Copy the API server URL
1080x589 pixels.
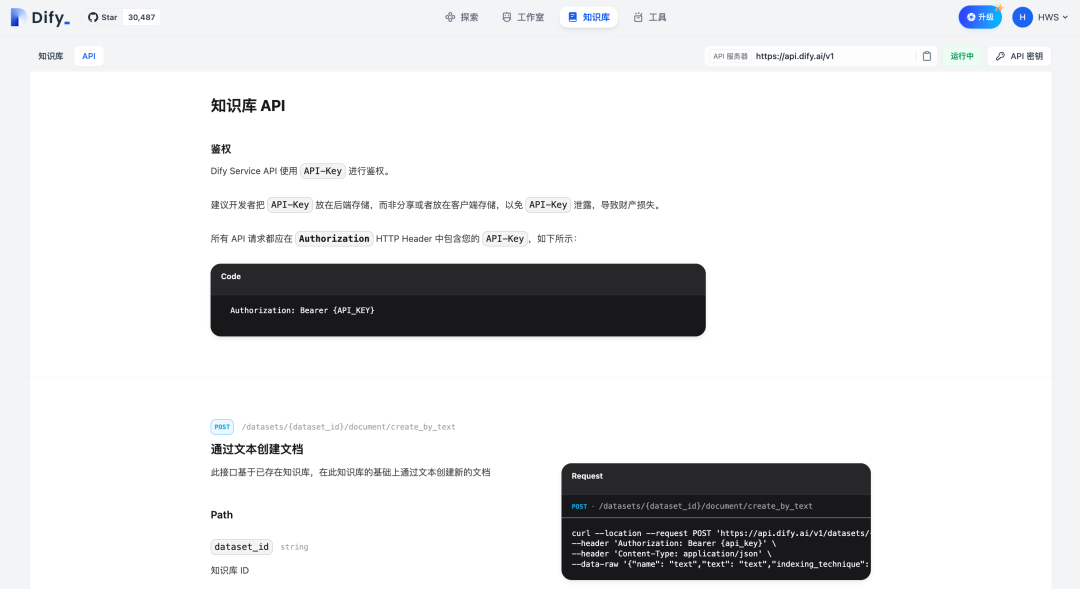pos(926,56)
